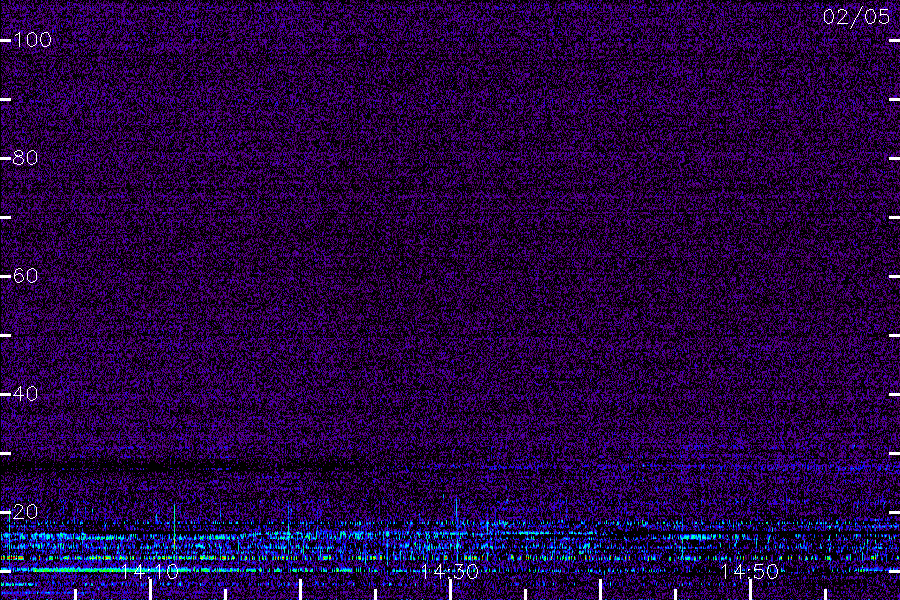Click the 14:30 time axis label

click(x=450, y=571)
